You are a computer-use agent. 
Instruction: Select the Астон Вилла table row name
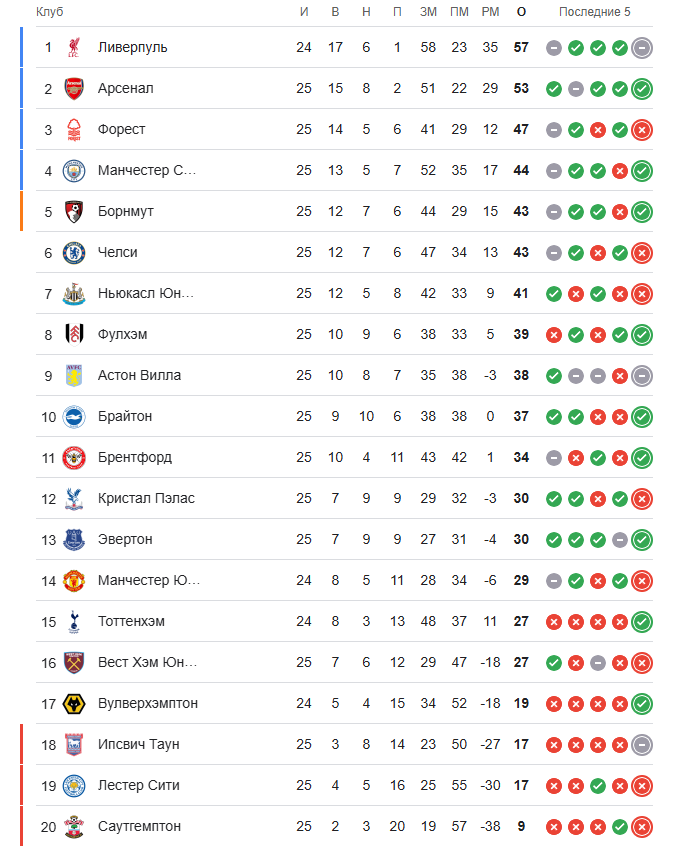coord(140,375)
